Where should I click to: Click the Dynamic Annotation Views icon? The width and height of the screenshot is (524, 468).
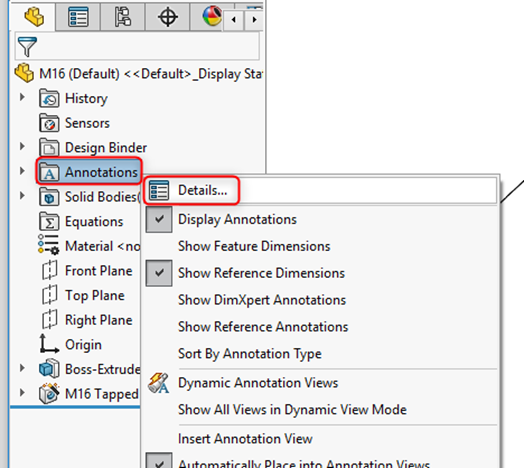click(159, 383)
